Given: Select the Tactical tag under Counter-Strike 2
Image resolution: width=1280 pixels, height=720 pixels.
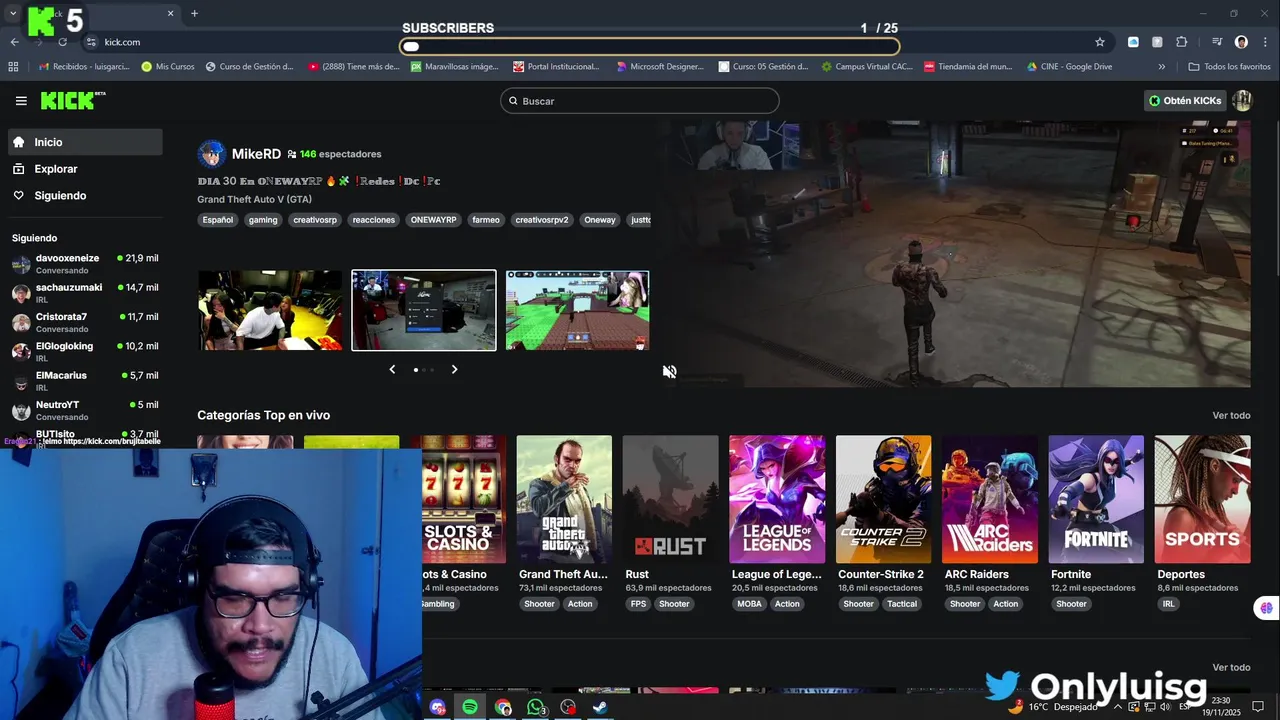Looking at the screenshot, I should pyautogui.click(x=902, y=604).
